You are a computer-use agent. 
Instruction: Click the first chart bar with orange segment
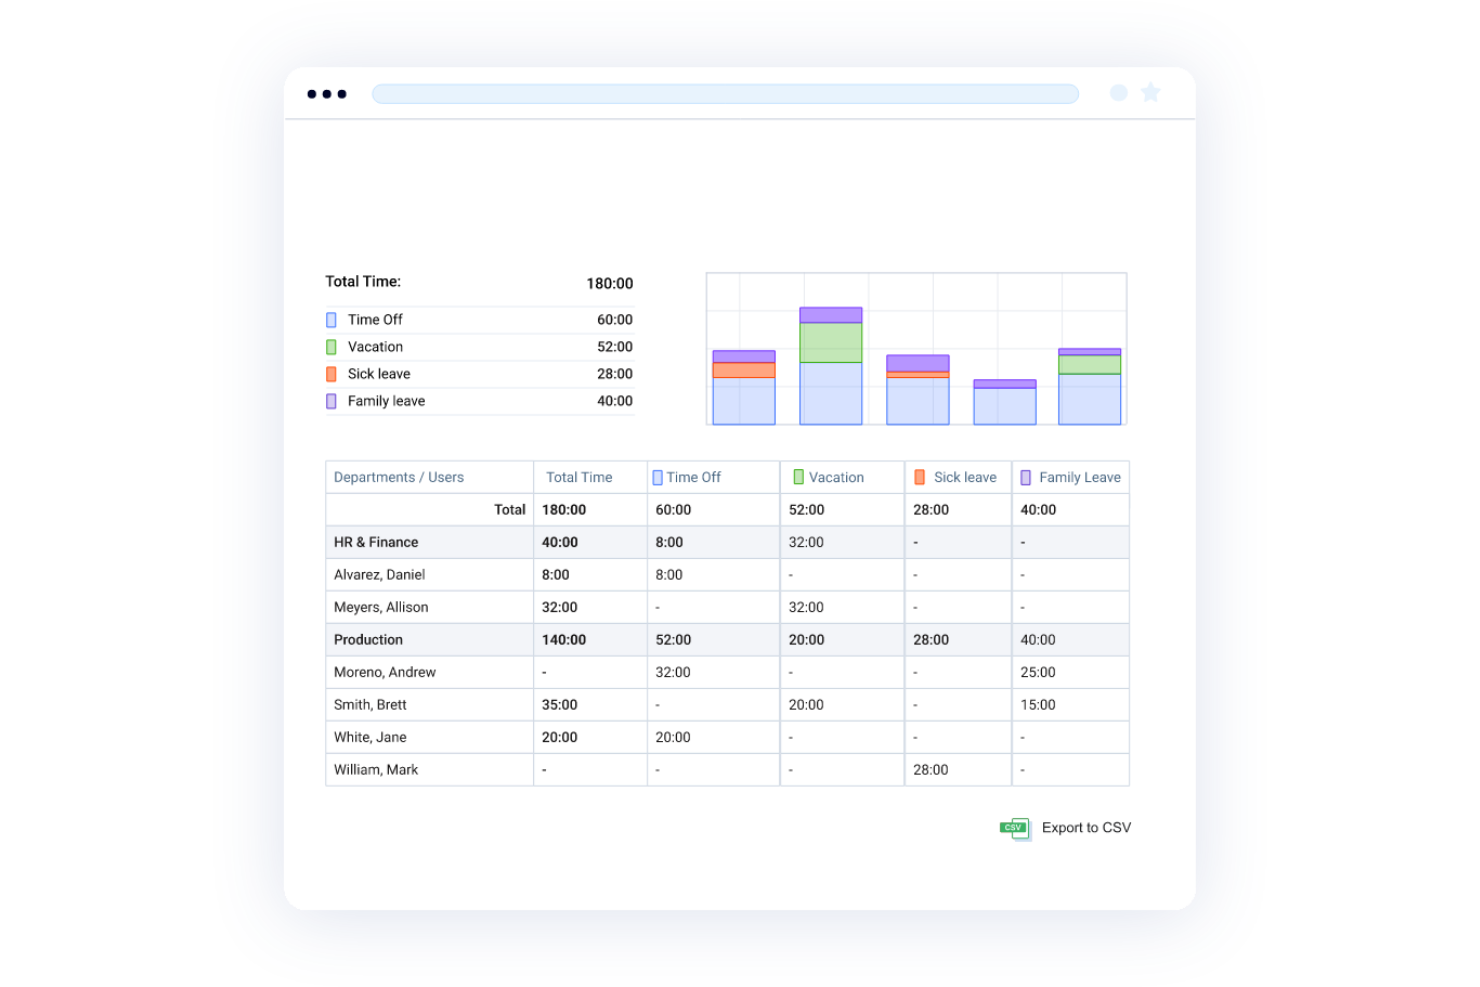744,388
